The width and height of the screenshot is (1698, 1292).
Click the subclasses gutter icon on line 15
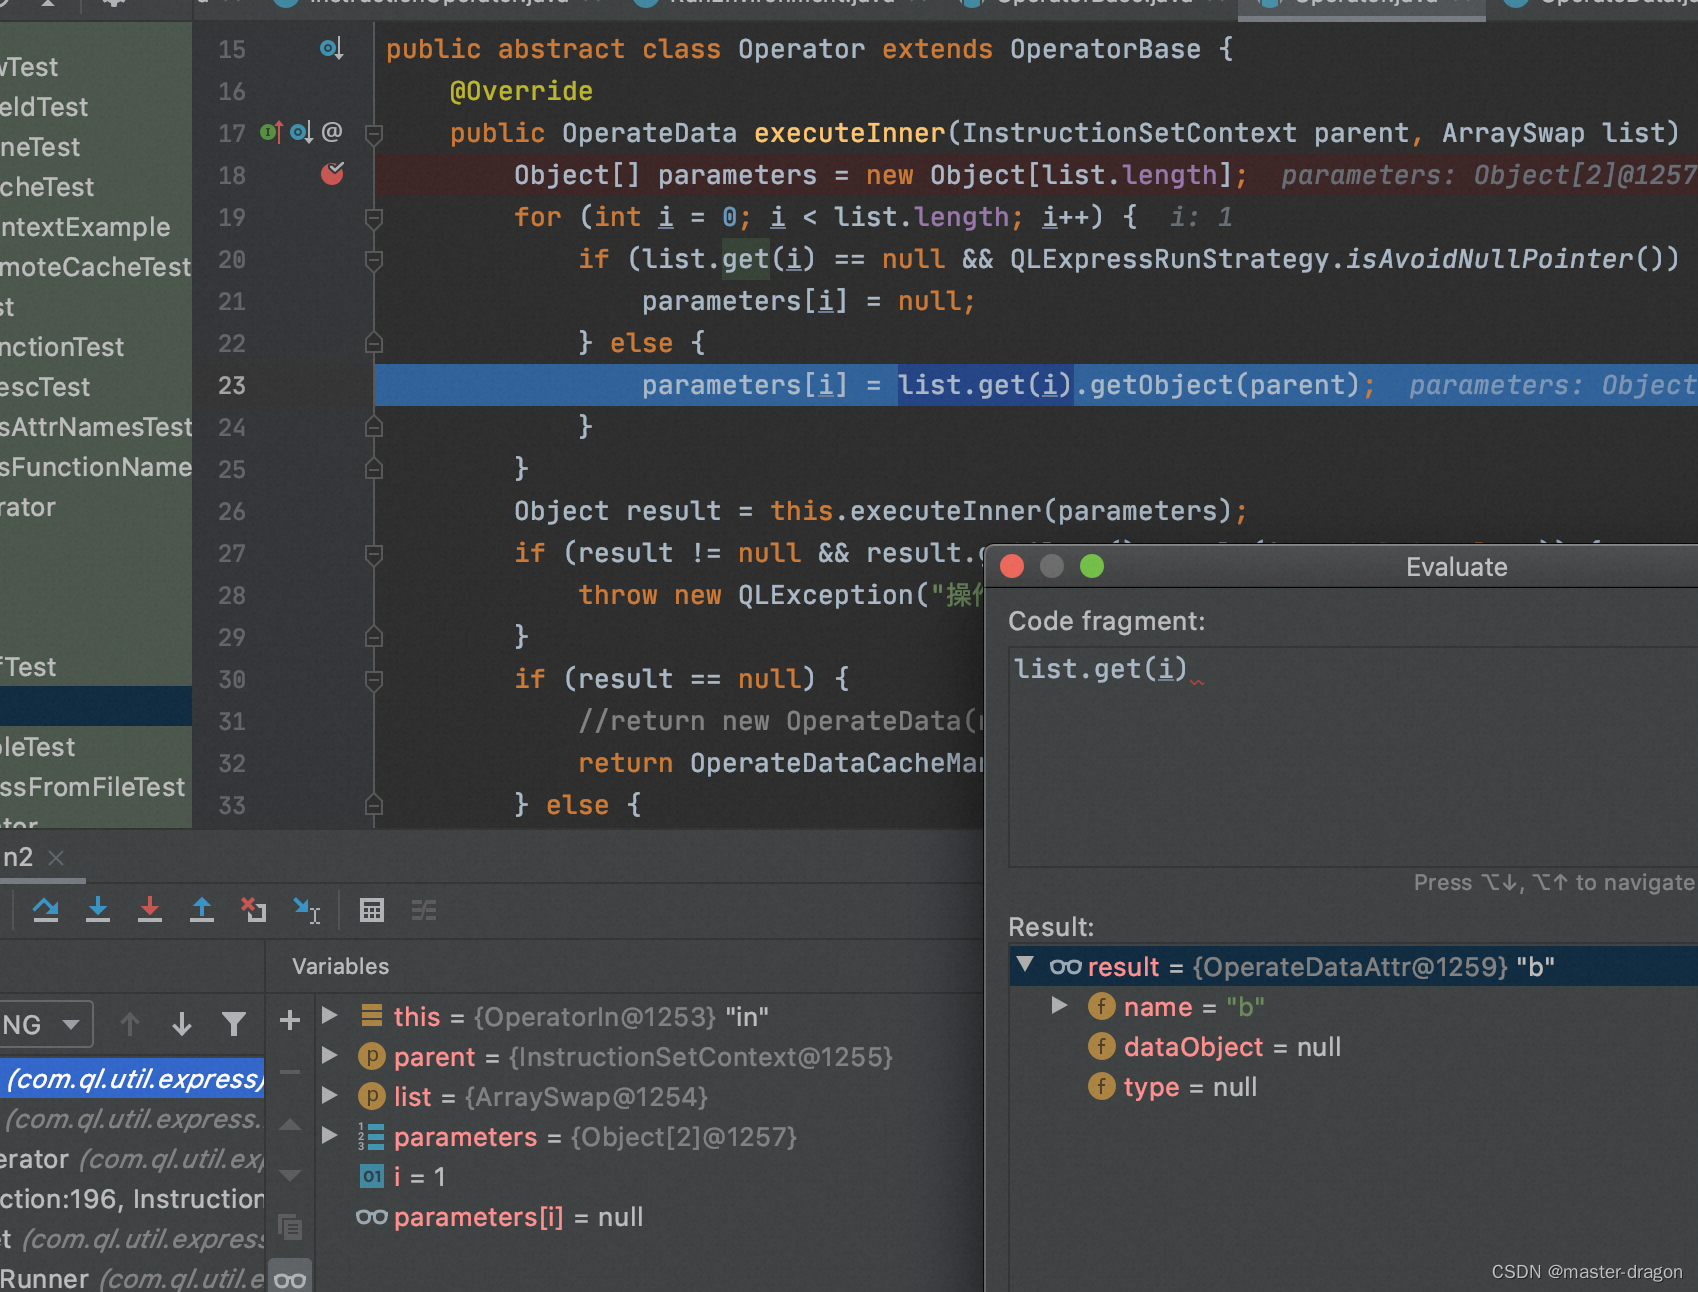pos(332,48)
